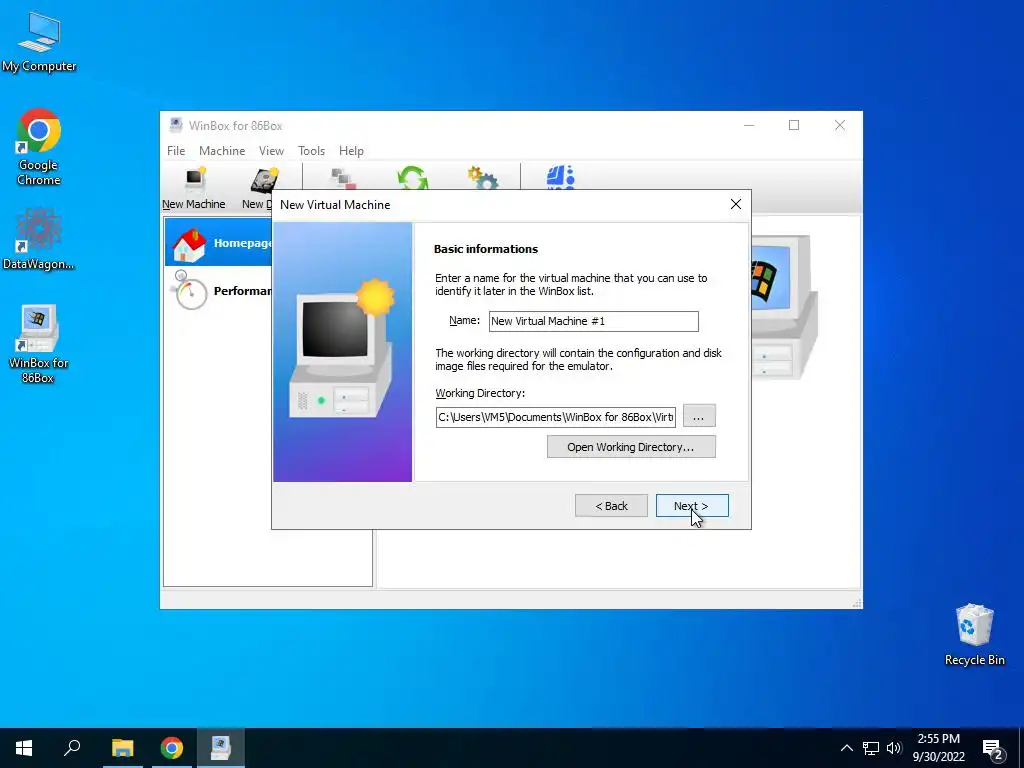The image size is (1024, 768).
Task: Open the Recycle Bin desktop icon
Action: click(x=974, y=635)
